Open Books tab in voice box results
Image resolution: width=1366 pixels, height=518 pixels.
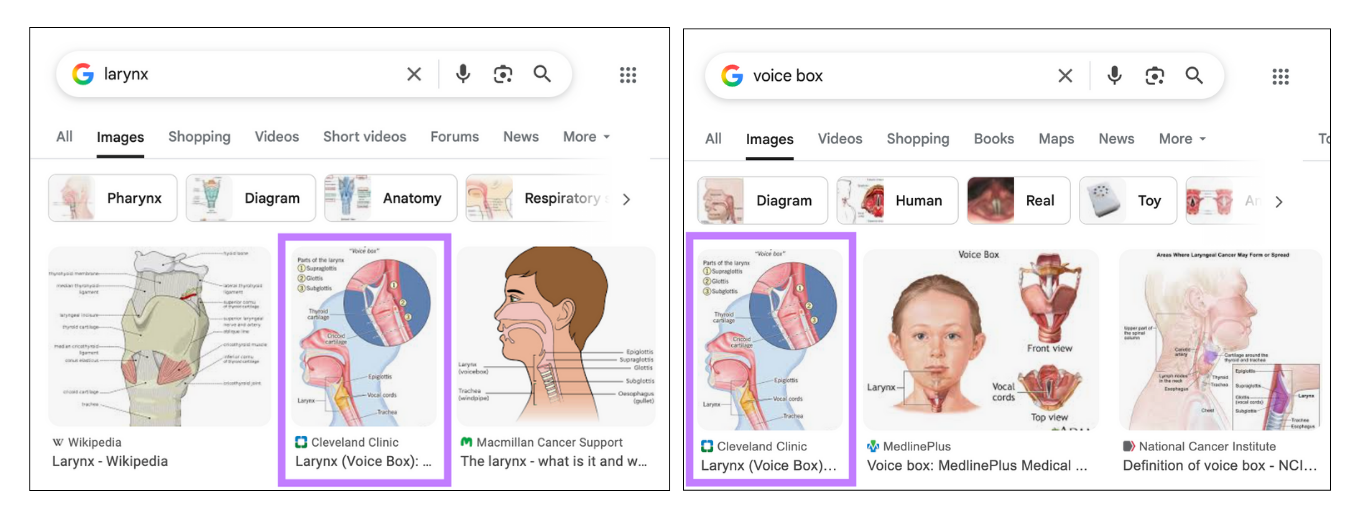click(994, 139)
